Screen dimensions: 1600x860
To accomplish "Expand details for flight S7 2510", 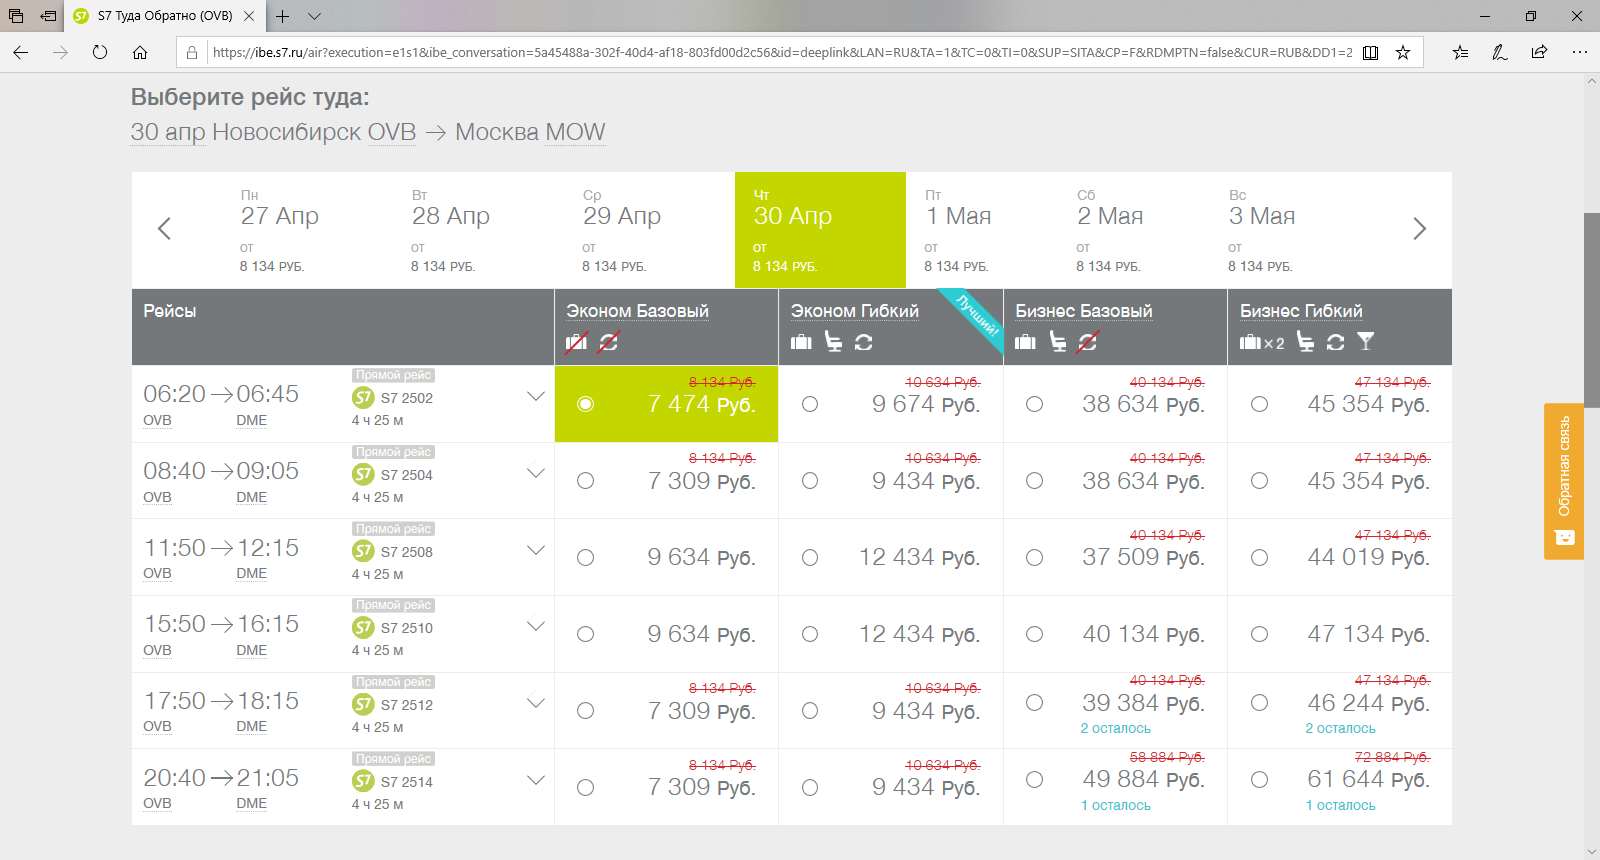I will coord(536,626).
